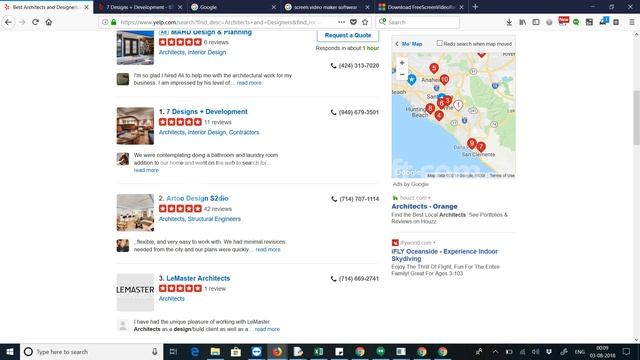Read more of Artoo Design review
The image size is (640, 360).
tap(268, 250)
